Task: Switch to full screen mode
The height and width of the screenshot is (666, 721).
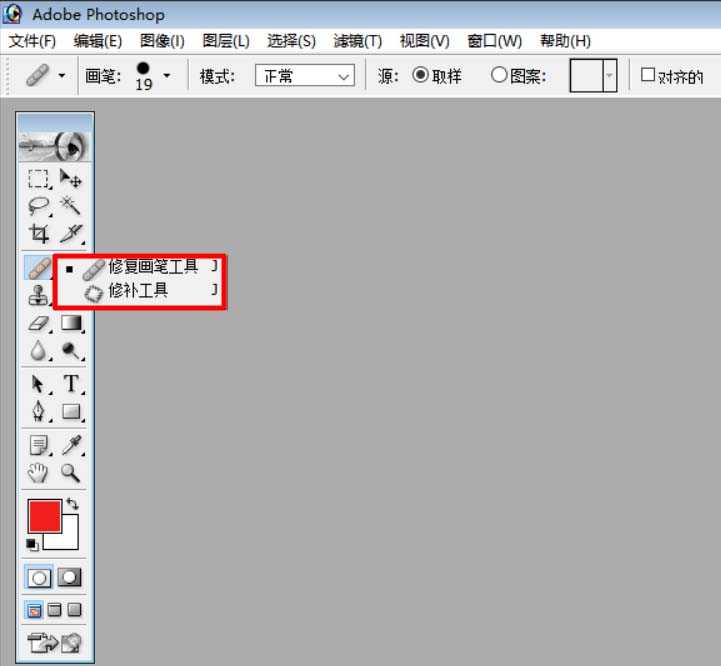Action: (74, 610)
